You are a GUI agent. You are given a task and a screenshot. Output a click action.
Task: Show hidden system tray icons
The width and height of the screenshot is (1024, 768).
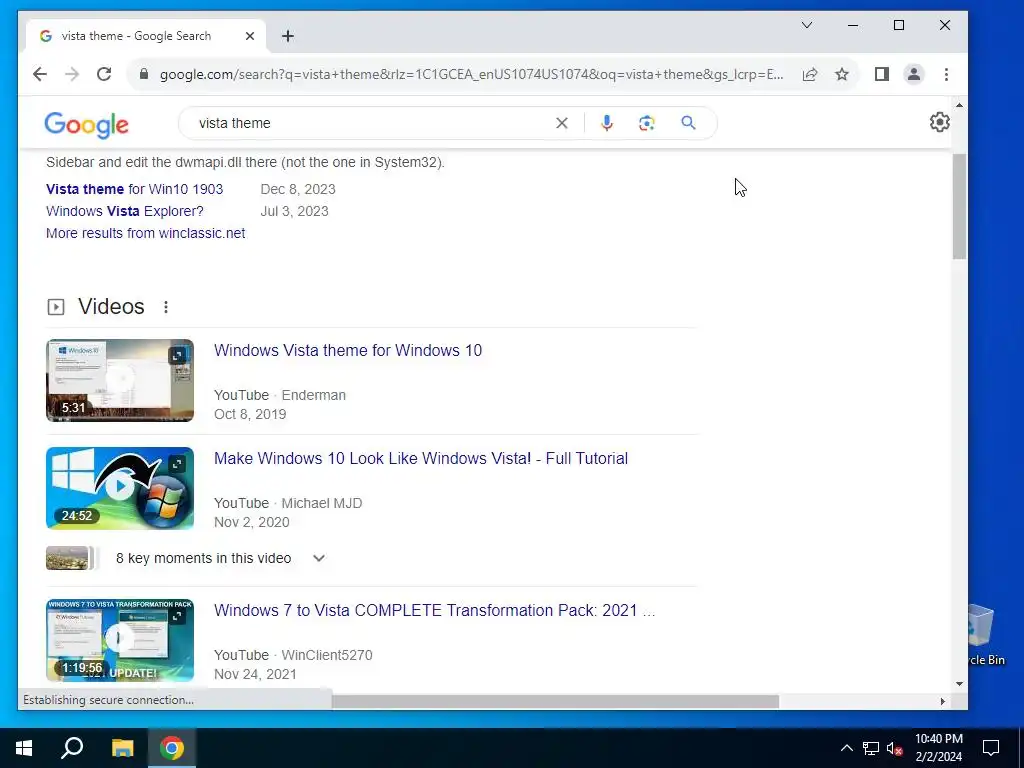tap(846, 748)
